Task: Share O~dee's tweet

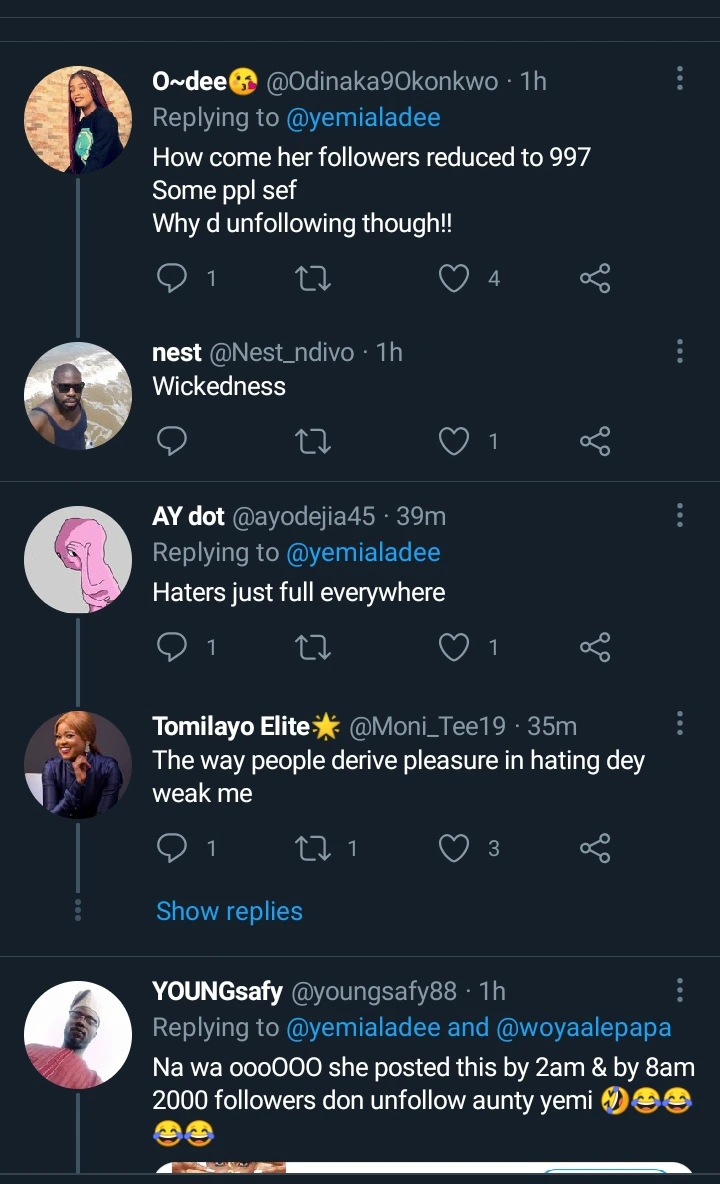Action: (x=595, y=278)
